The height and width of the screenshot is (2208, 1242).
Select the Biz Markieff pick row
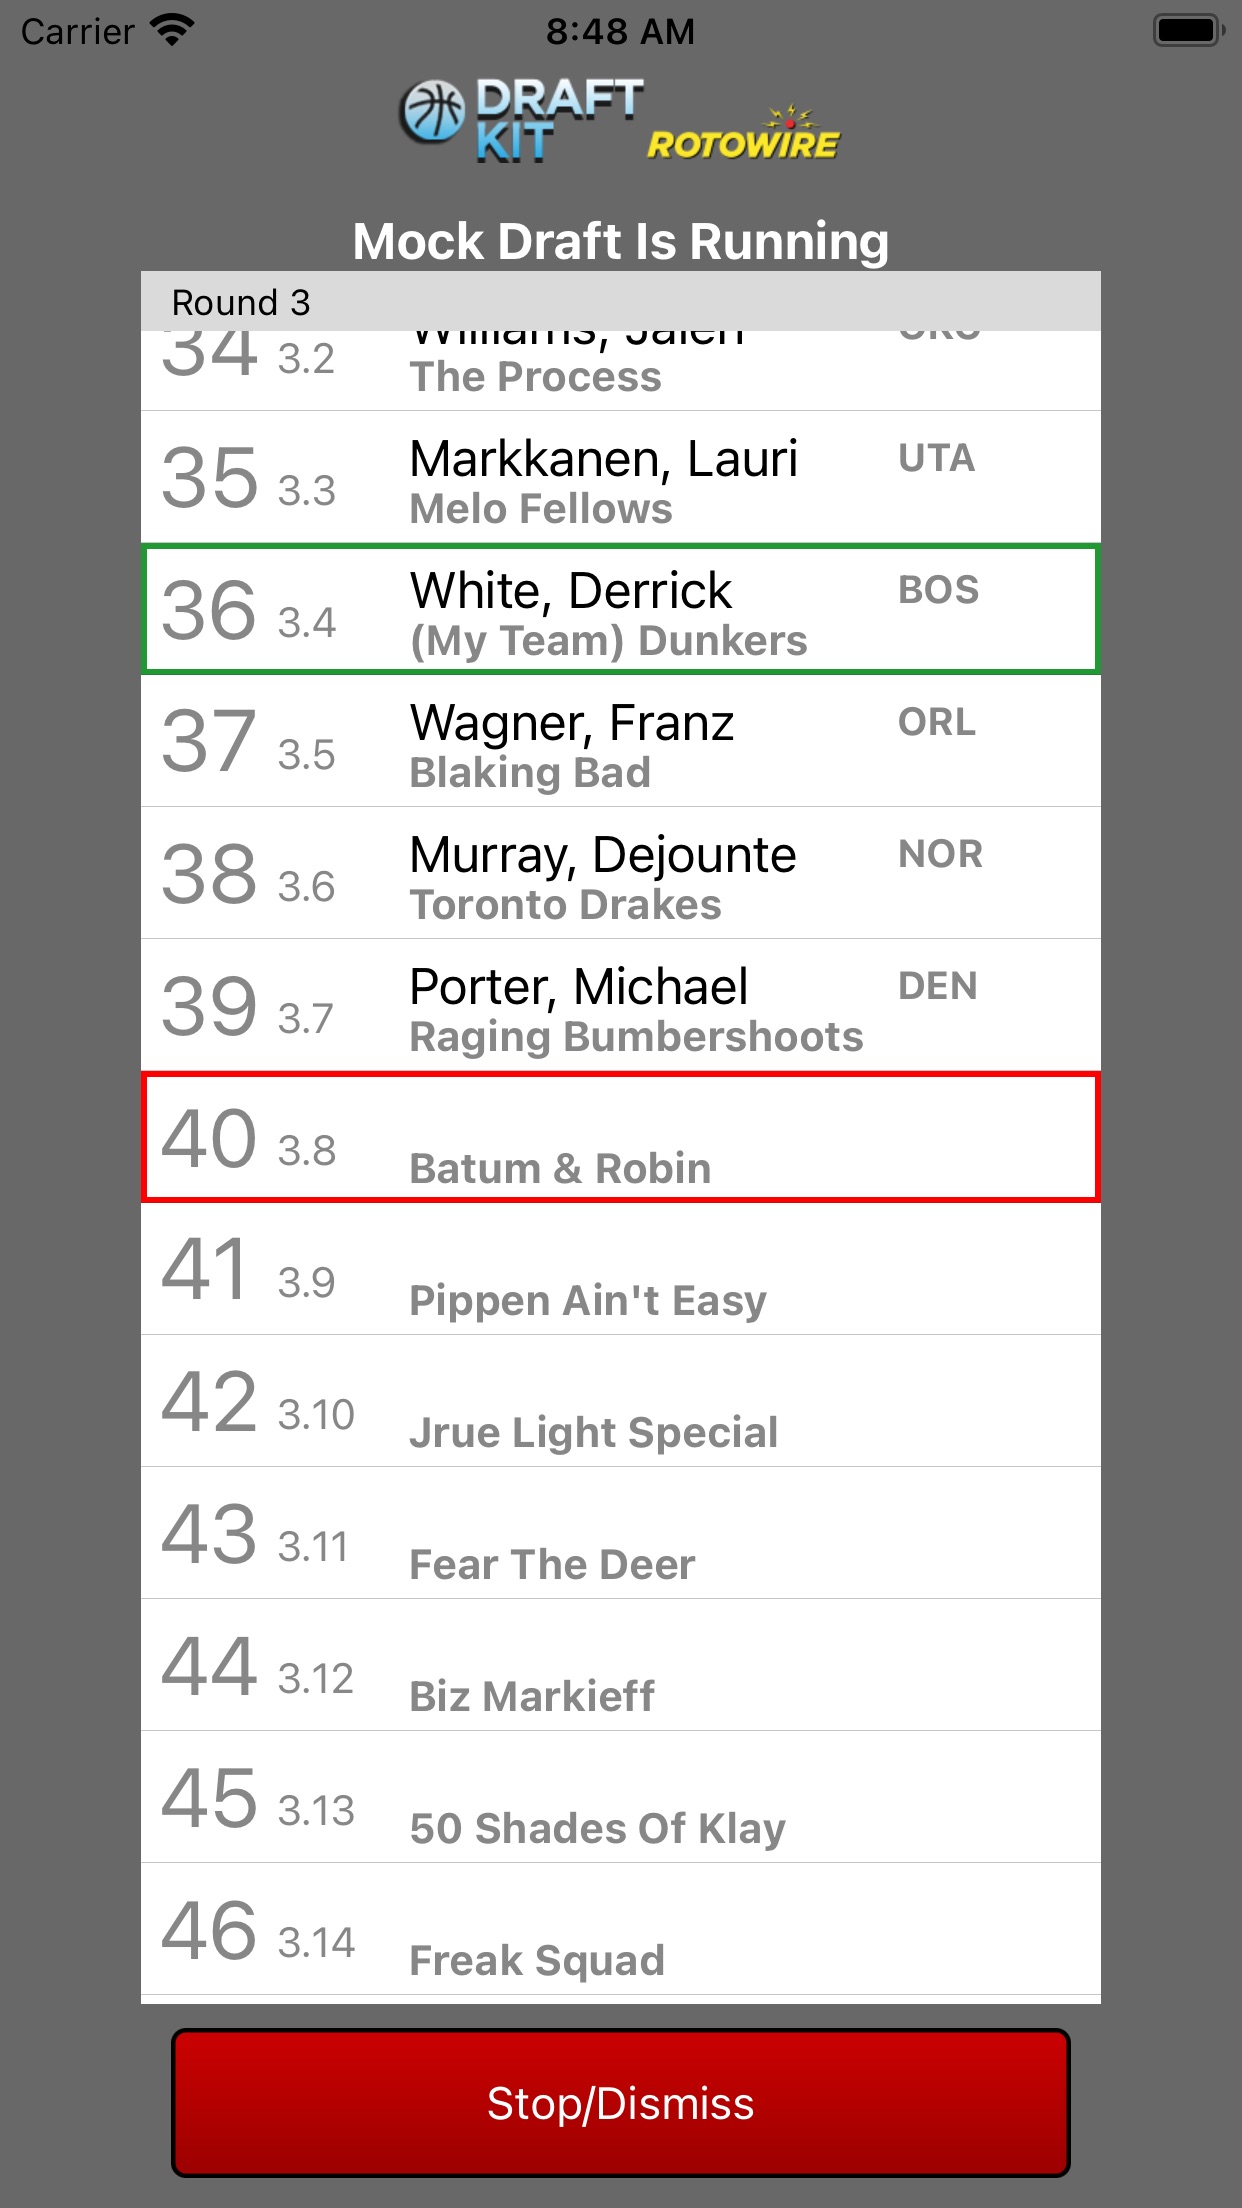[x=621, y=1665]
